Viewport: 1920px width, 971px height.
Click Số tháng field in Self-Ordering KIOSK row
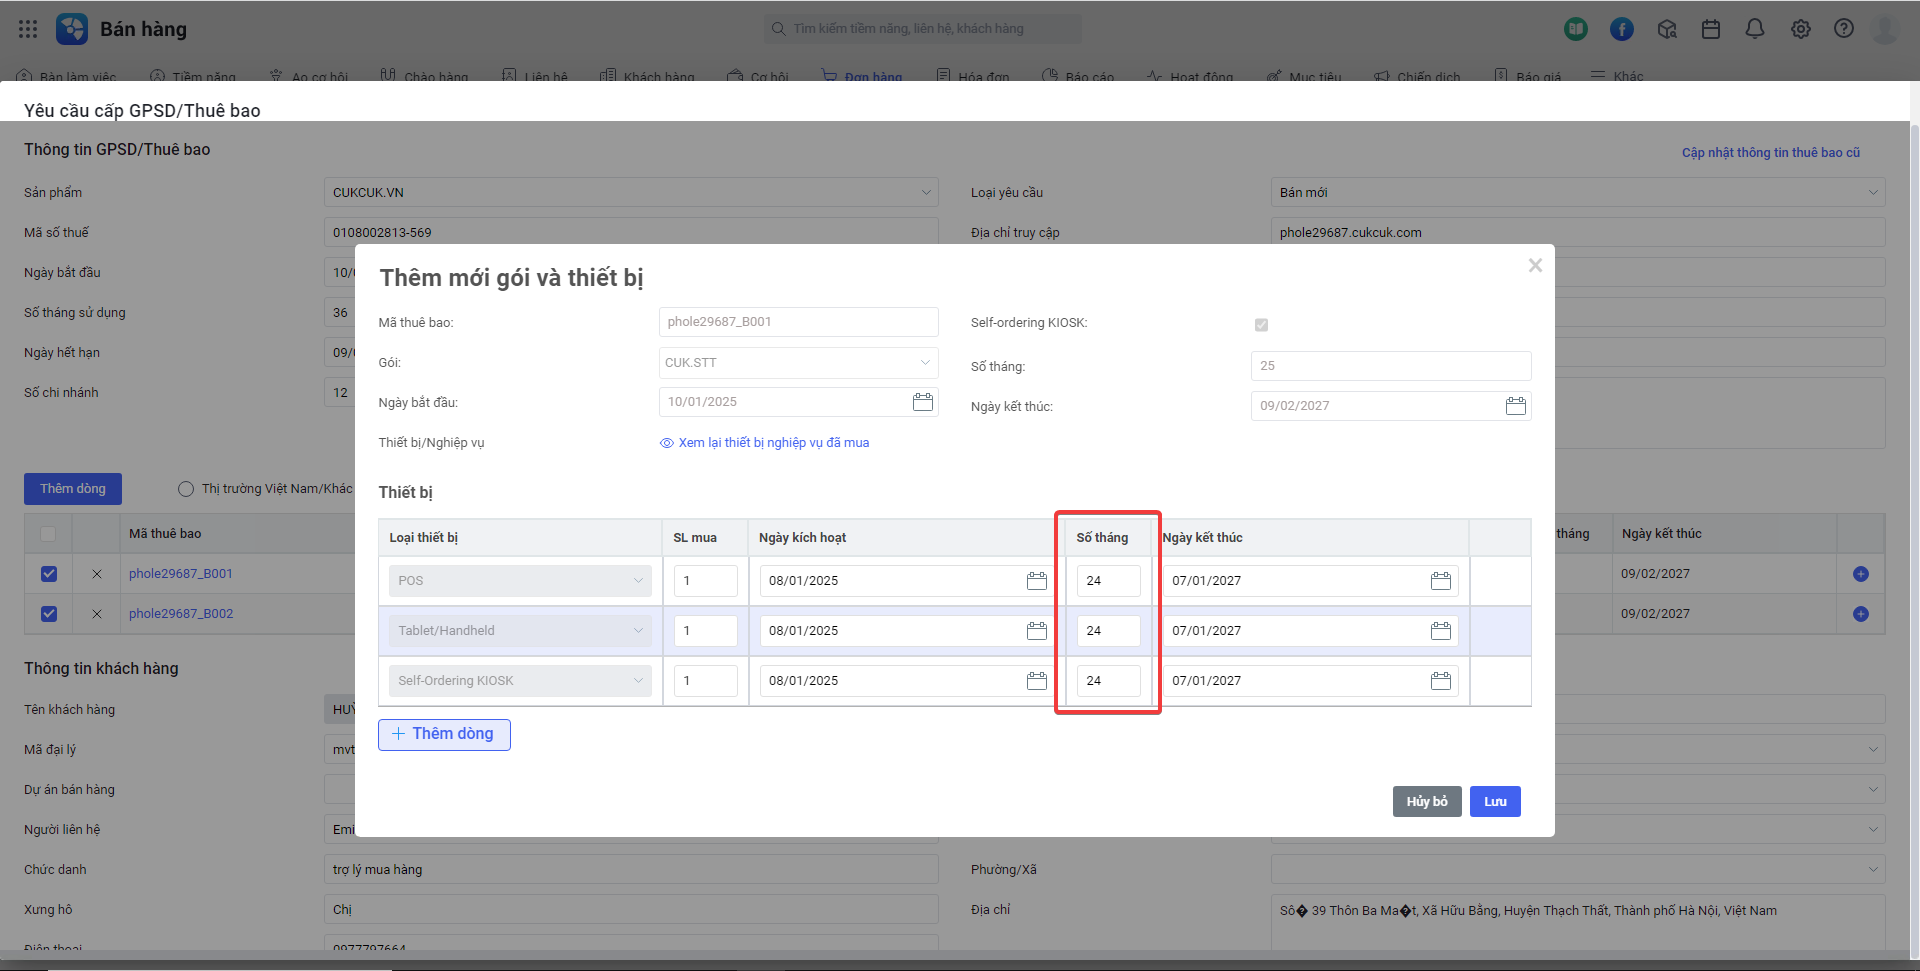point(1108,681)
